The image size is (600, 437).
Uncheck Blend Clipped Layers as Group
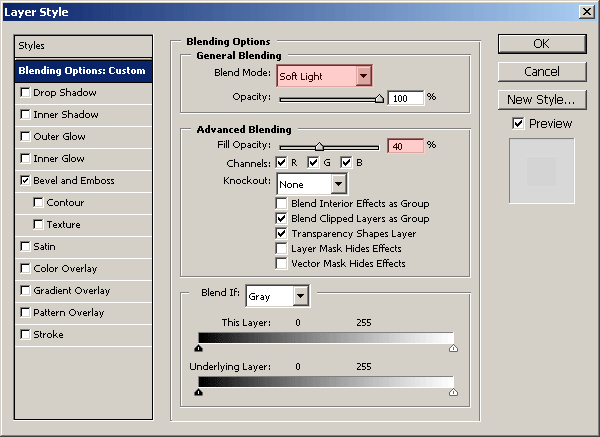[281, 218]
